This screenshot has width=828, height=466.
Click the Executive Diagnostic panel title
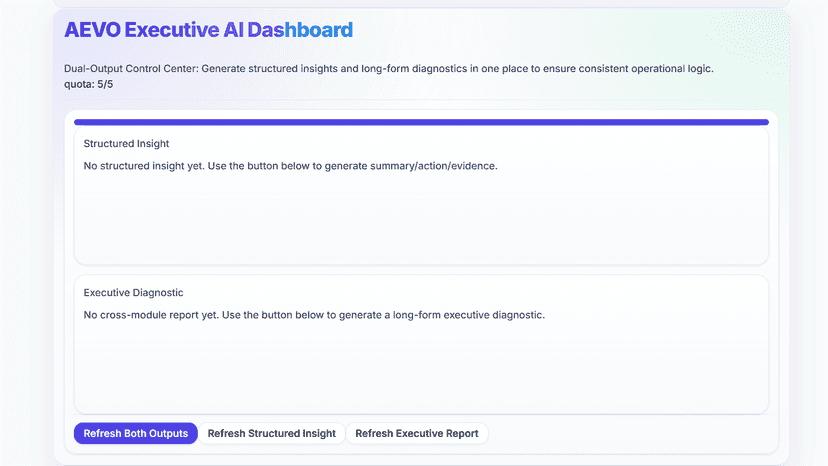coord(134,292)
